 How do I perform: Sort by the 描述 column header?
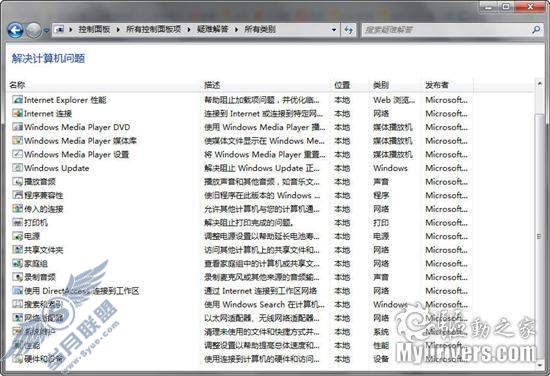pyautogui.click(x=212, y=85)
